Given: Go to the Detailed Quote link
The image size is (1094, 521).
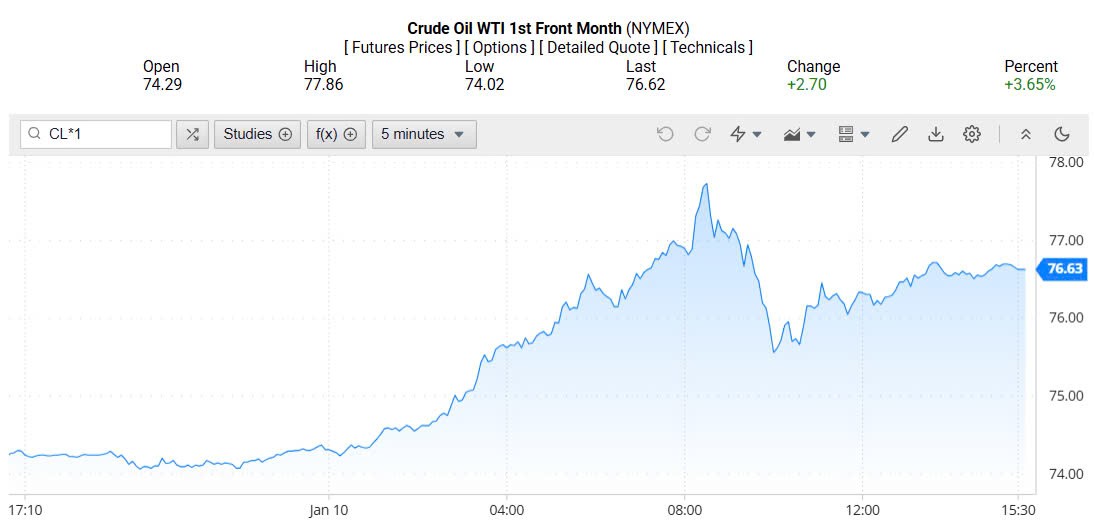Looking at the screenshot, I should click(598, 47).
